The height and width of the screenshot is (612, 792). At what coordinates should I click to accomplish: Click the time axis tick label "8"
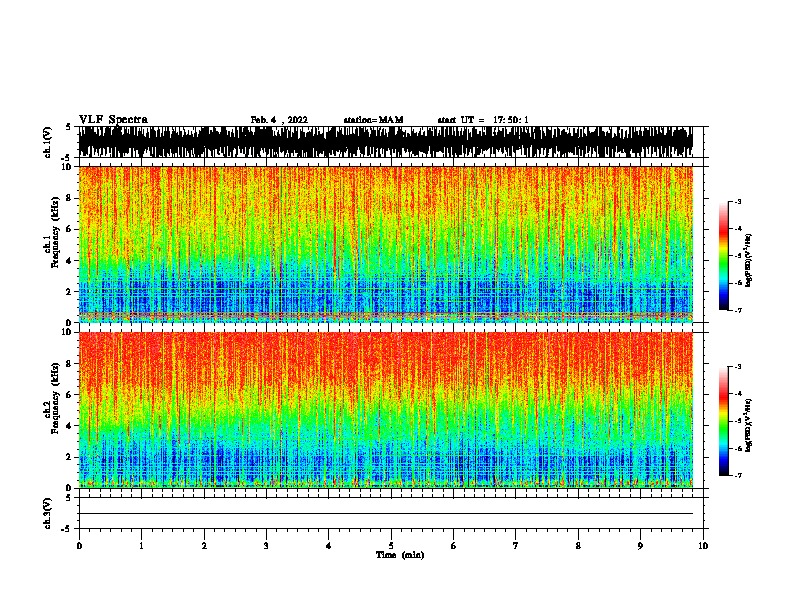pyautogui.click(x=578, y=546)
